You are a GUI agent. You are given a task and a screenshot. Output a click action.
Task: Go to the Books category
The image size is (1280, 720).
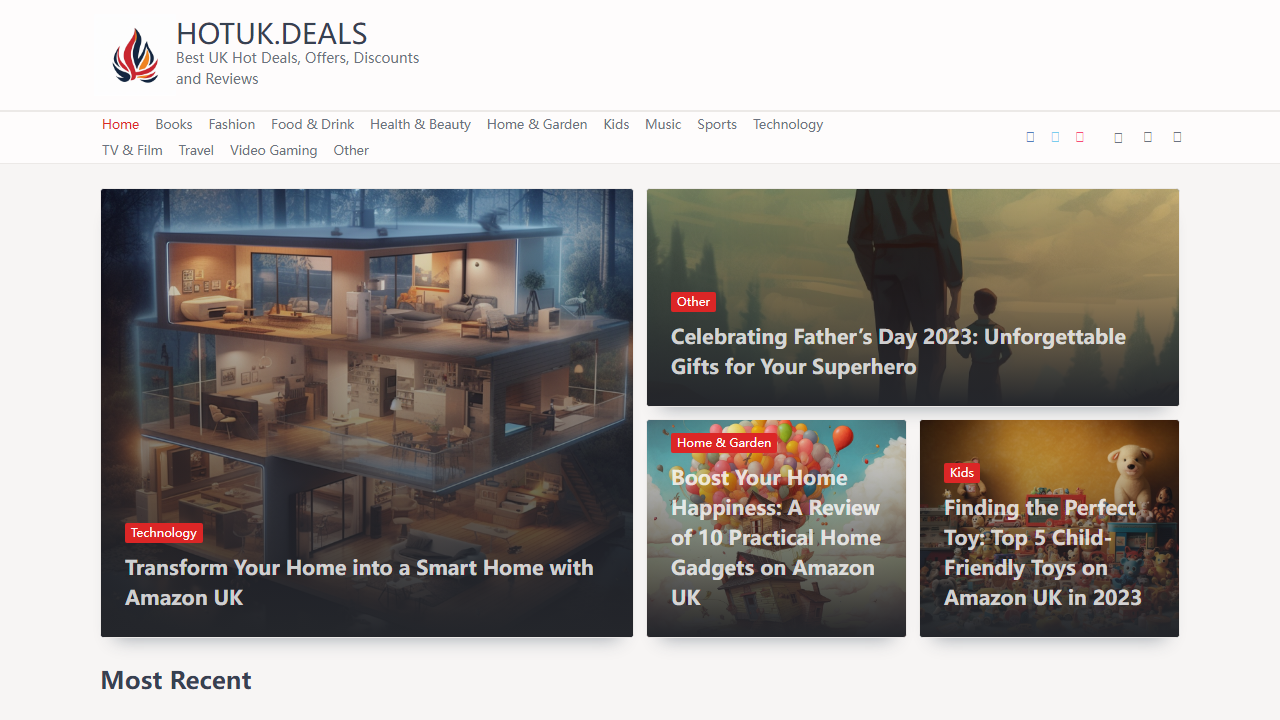(174, 124)
